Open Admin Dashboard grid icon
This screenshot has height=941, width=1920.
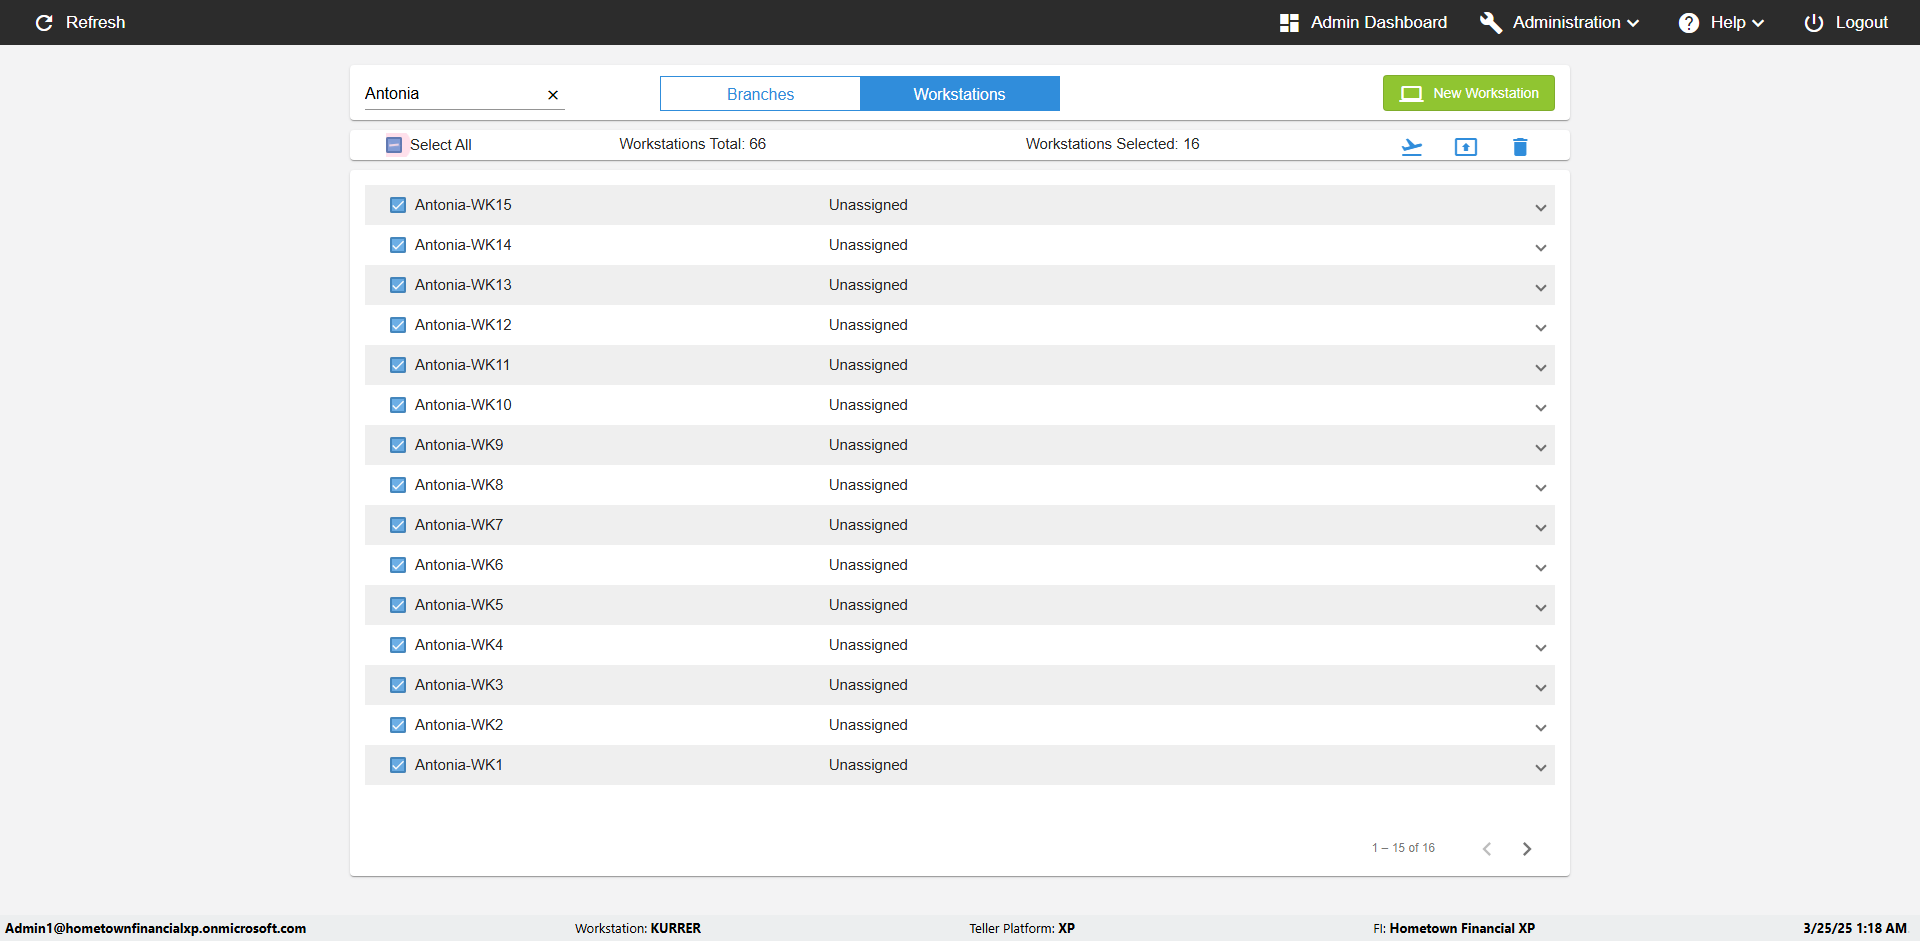click(1289, 22)
